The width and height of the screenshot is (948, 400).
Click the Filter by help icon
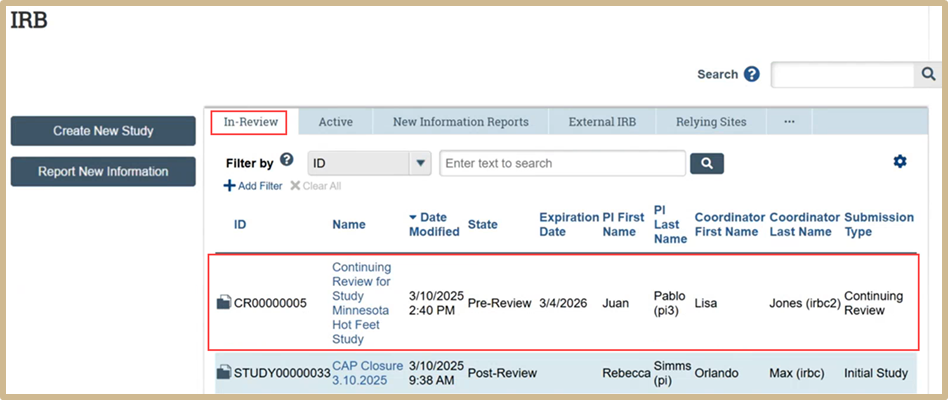click(287, 160)
